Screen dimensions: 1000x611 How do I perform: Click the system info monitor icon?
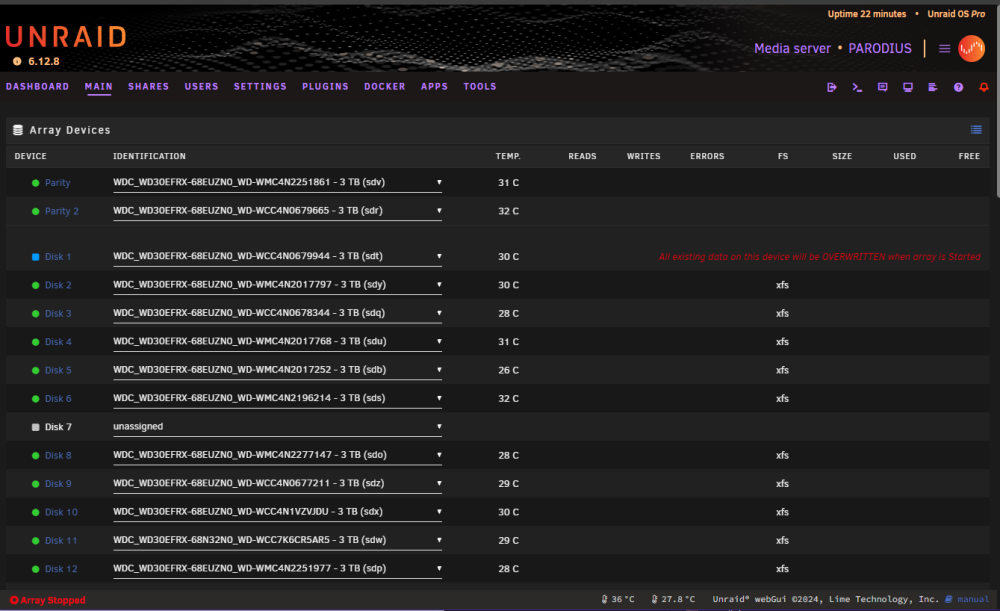point(908,87)
